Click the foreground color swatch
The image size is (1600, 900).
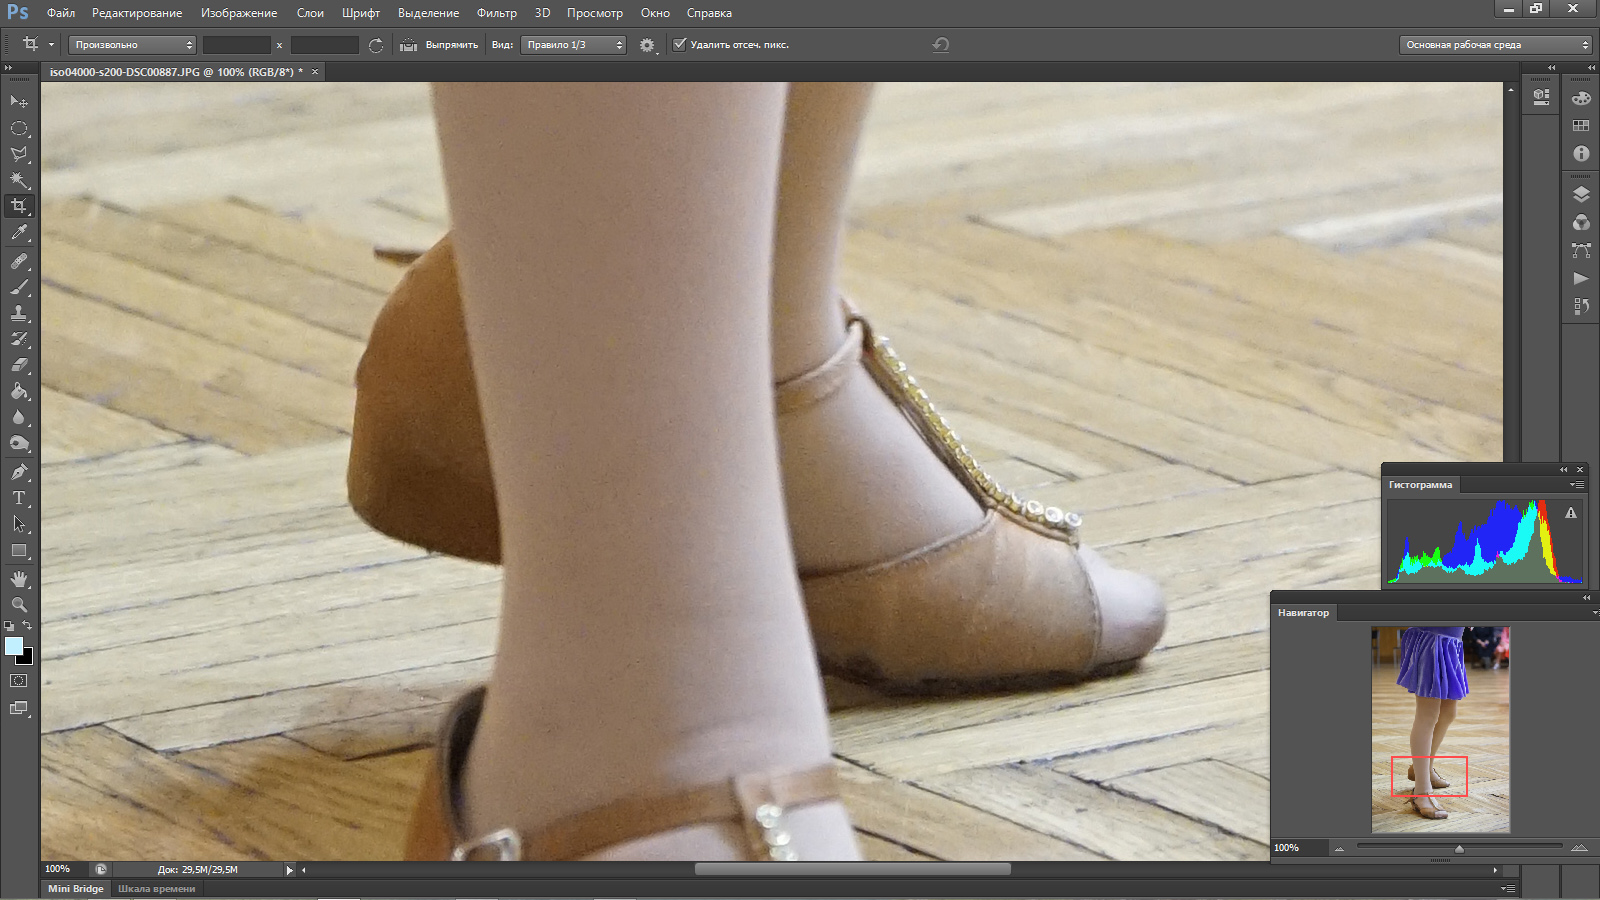[13, 646]
